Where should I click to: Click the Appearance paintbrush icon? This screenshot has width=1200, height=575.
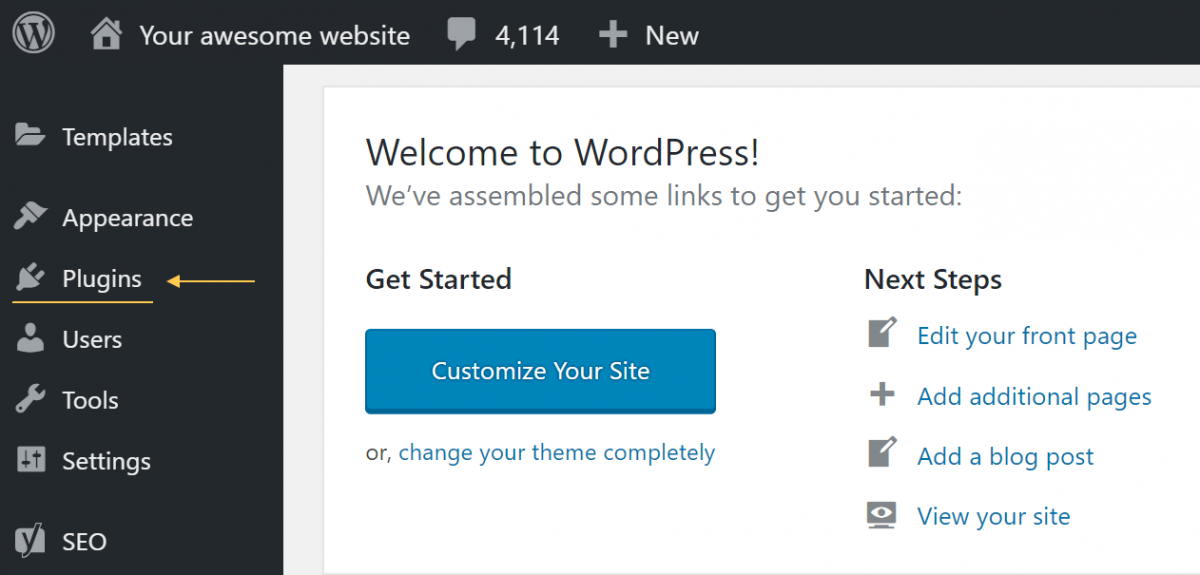31,216
